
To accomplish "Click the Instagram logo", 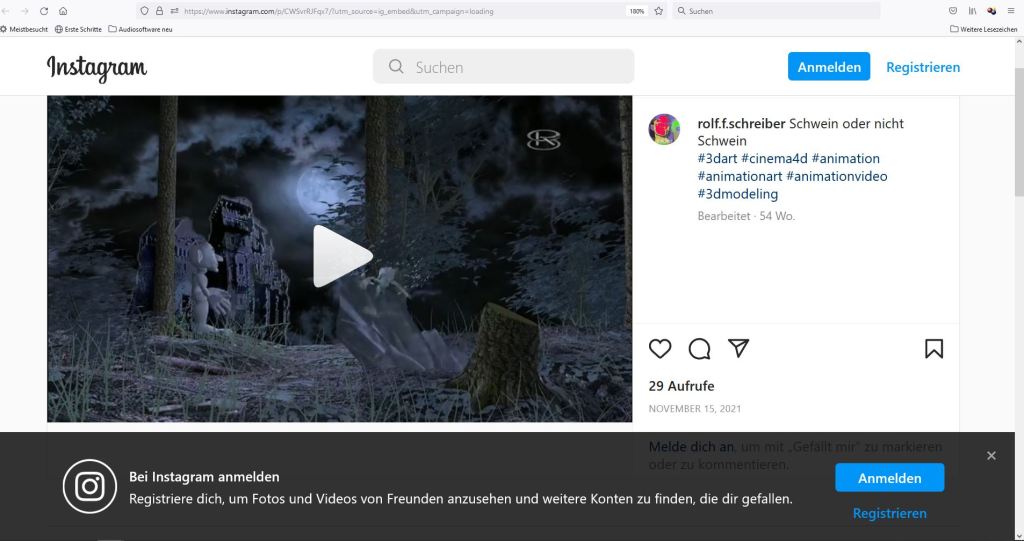I will 97,68.
